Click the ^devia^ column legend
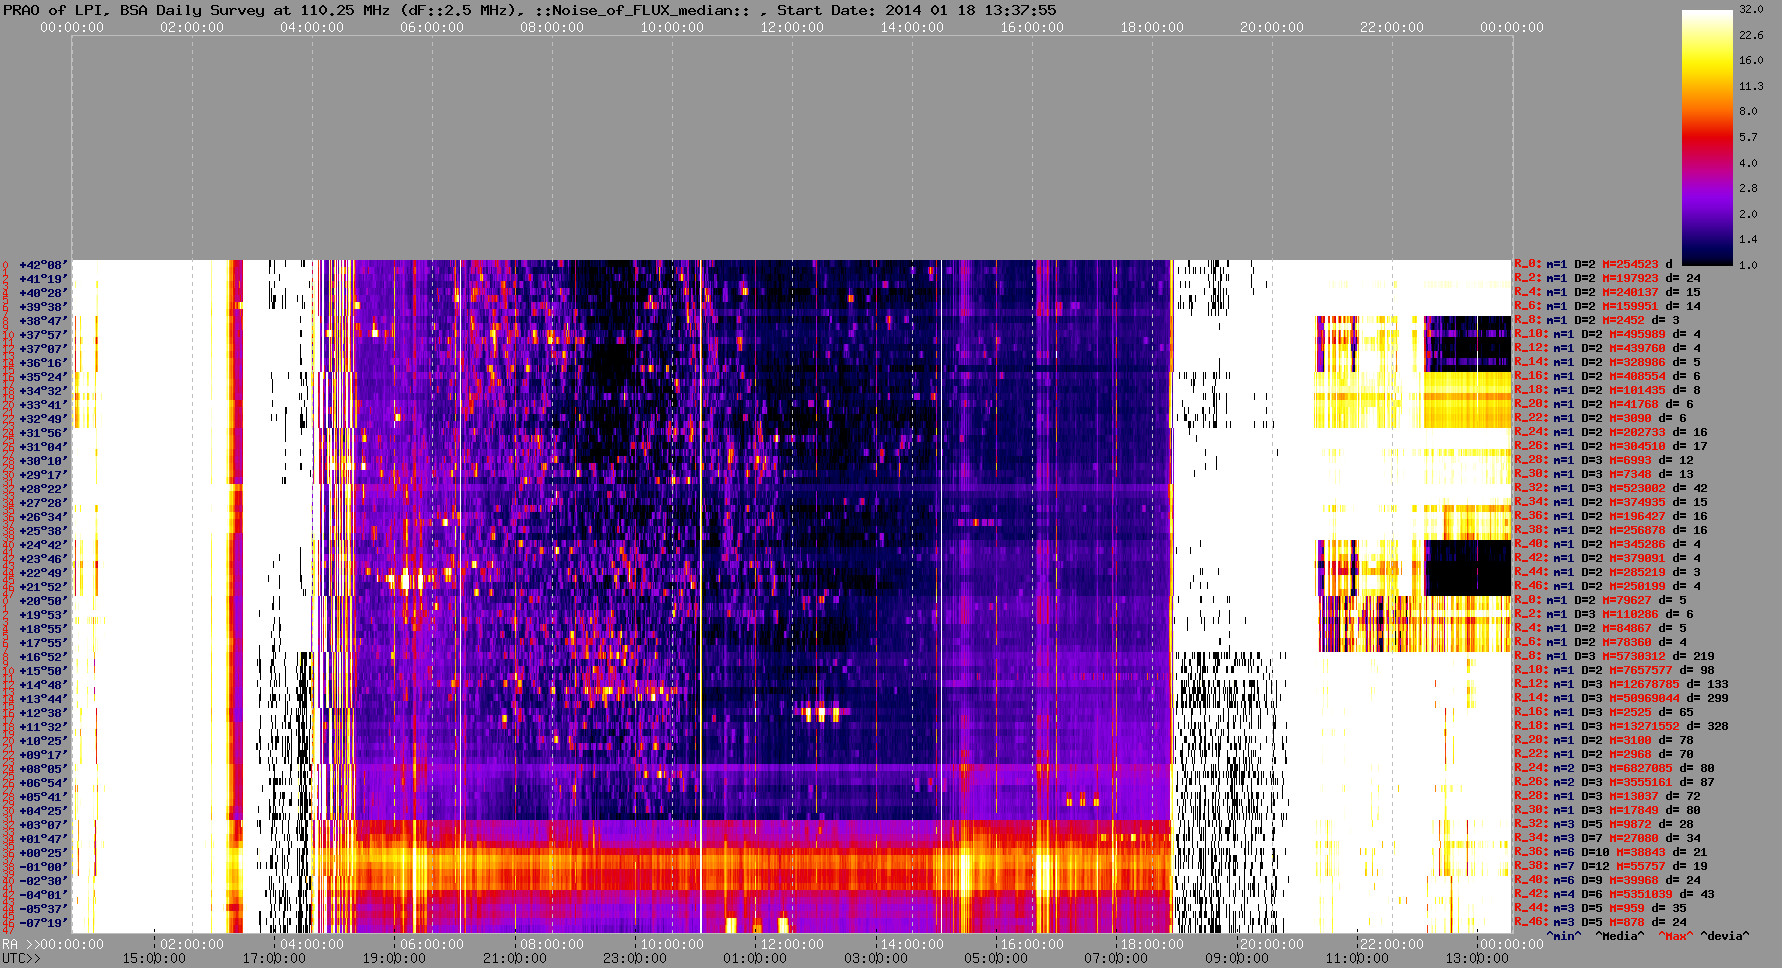Viewport: 1782px width, 968px height. point(1725,937)
